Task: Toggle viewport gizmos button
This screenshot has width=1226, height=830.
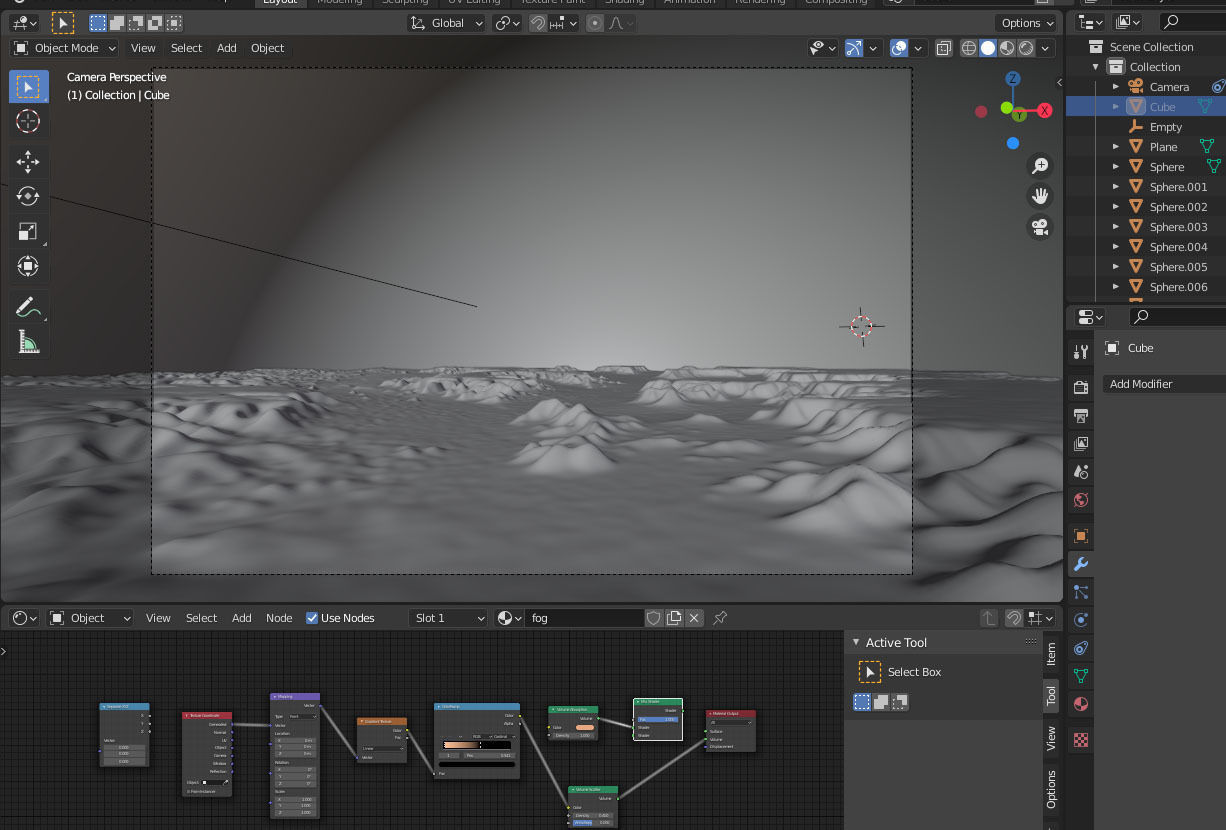Action: [x=854, y=48]
